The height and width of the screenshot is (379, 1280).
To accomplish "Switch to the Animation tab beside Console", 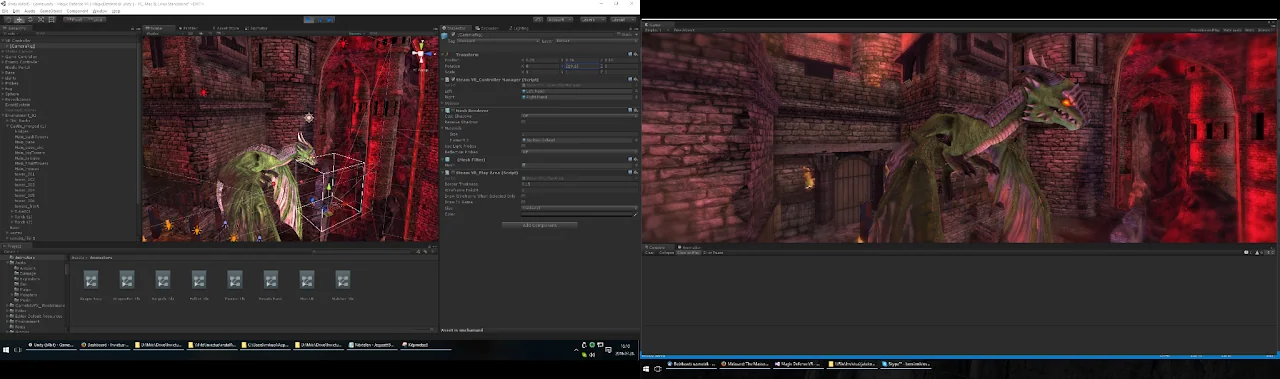I will pyautogui.click(x=690, y=246).
